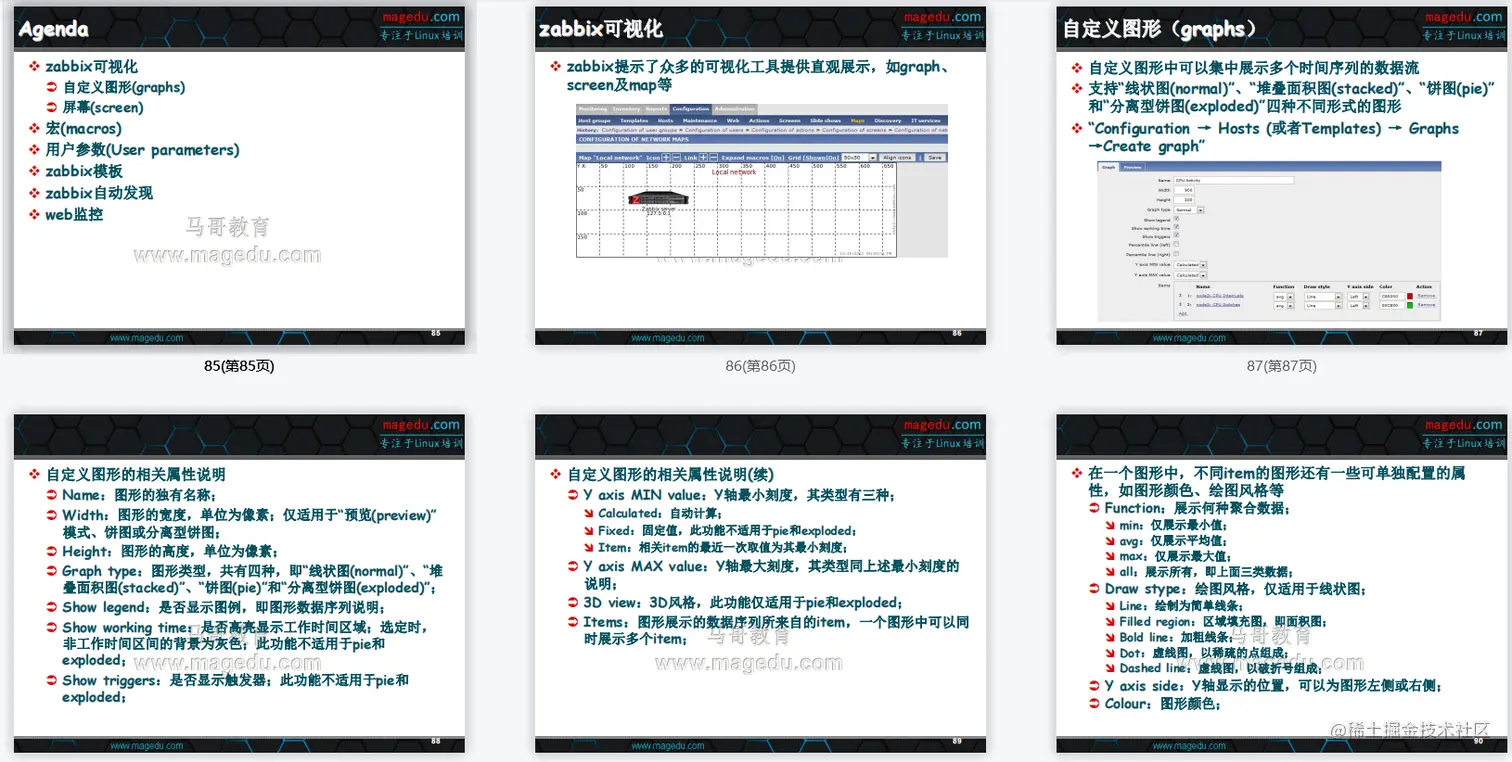Click the 自定义图形的相关属性说明(续) heading
Screen dimensions: 1512x762
[671, 474]
